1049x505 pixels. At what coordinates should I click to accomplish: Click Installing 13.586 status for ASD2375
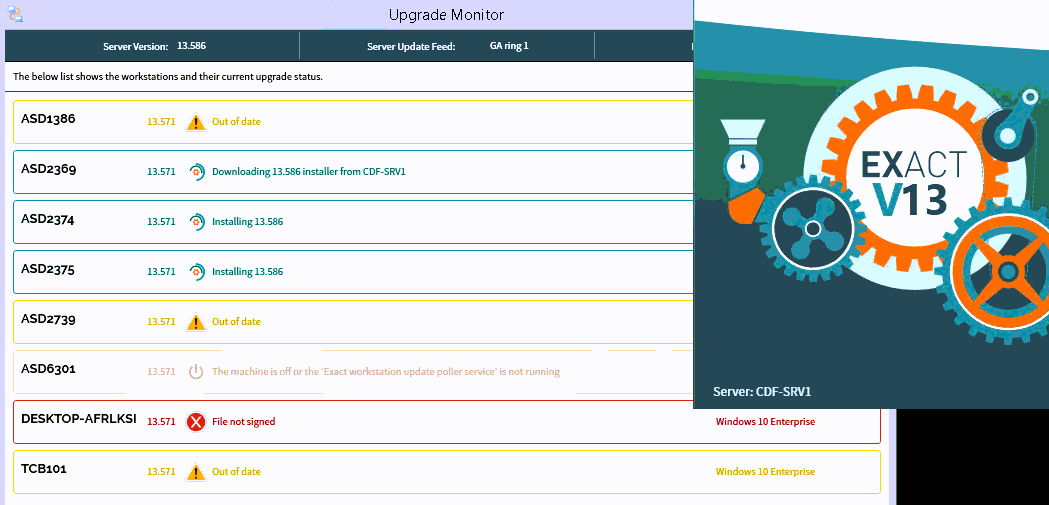pyautogui.click(x=248, y=272)
